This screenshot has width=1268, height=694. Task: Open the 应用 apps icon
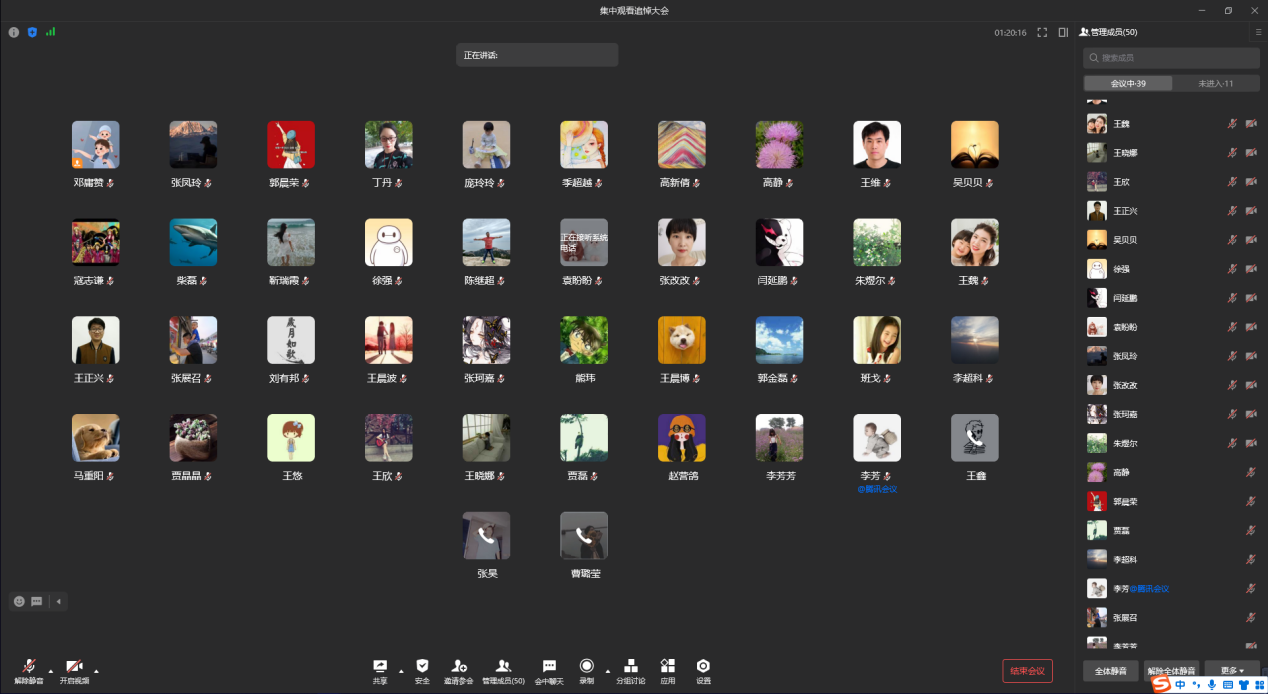(x=668, y=667)
